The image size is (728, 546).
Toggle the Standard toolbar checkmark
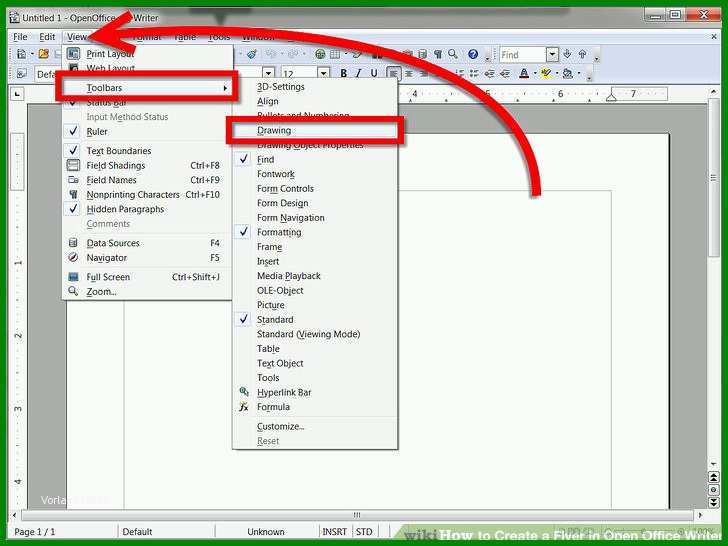coord(315,319)
